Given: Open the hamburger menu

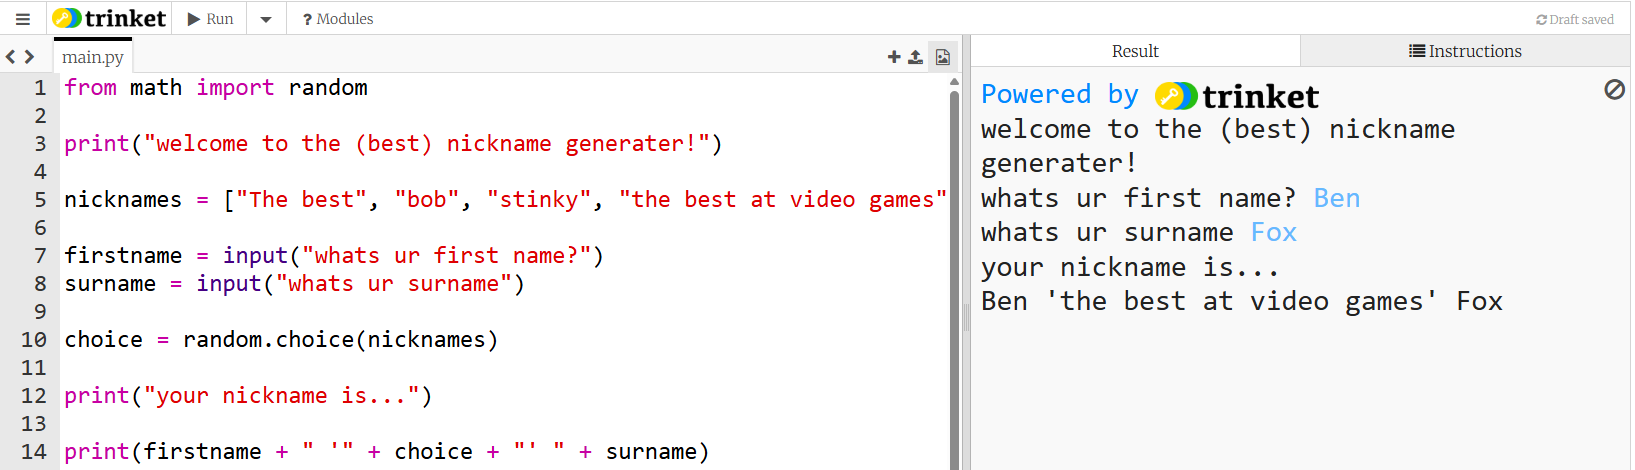Looking at the screenshot, I should coord(23,19).
